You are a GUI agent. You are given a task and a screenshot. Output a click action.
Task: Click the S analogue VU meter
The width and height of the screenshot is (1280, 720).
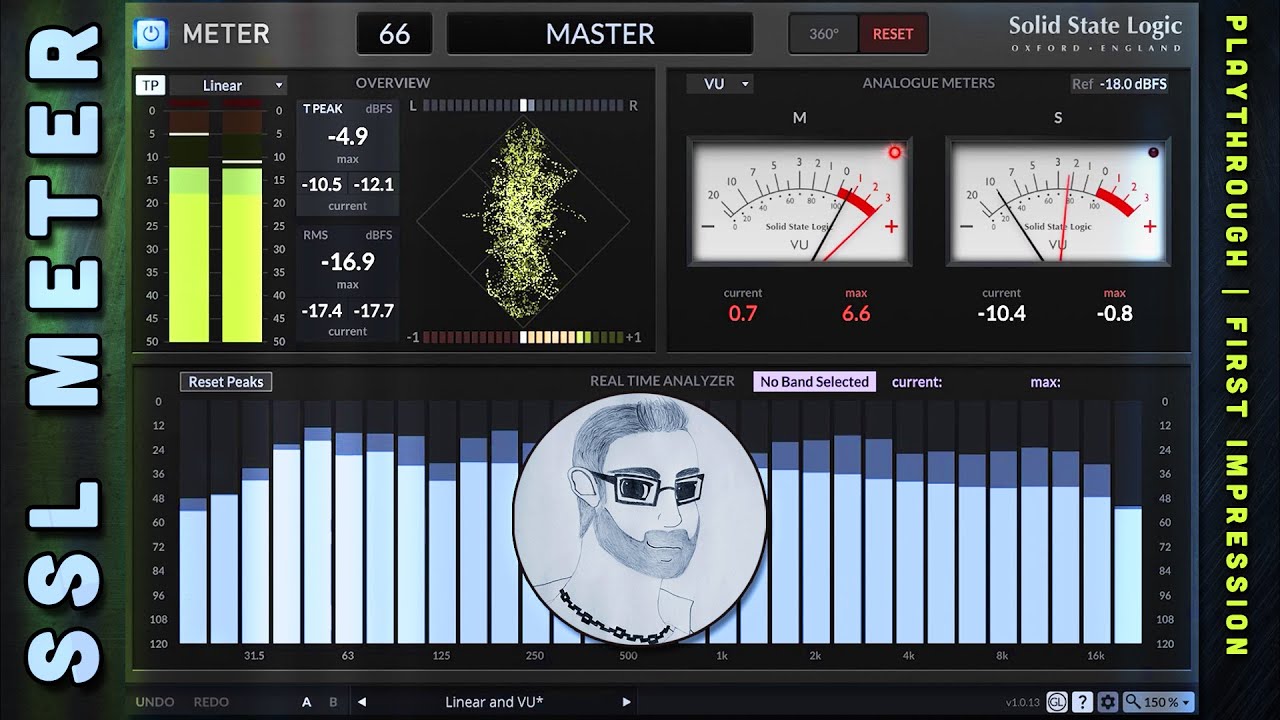[x=1057, y=202]
